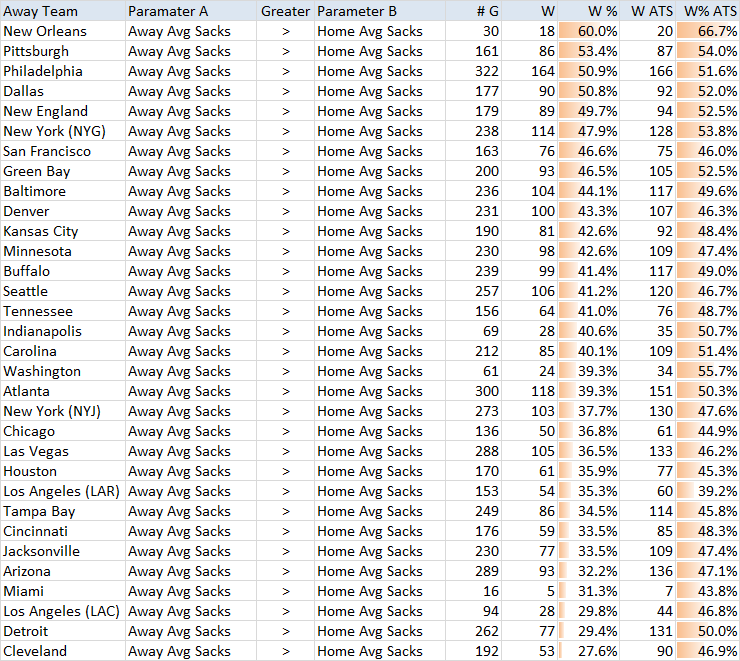The height and width of the screenshot is (661, 740).
Task: Select New York (NYG) 128 W ATS cell
Action: (648, 131)
